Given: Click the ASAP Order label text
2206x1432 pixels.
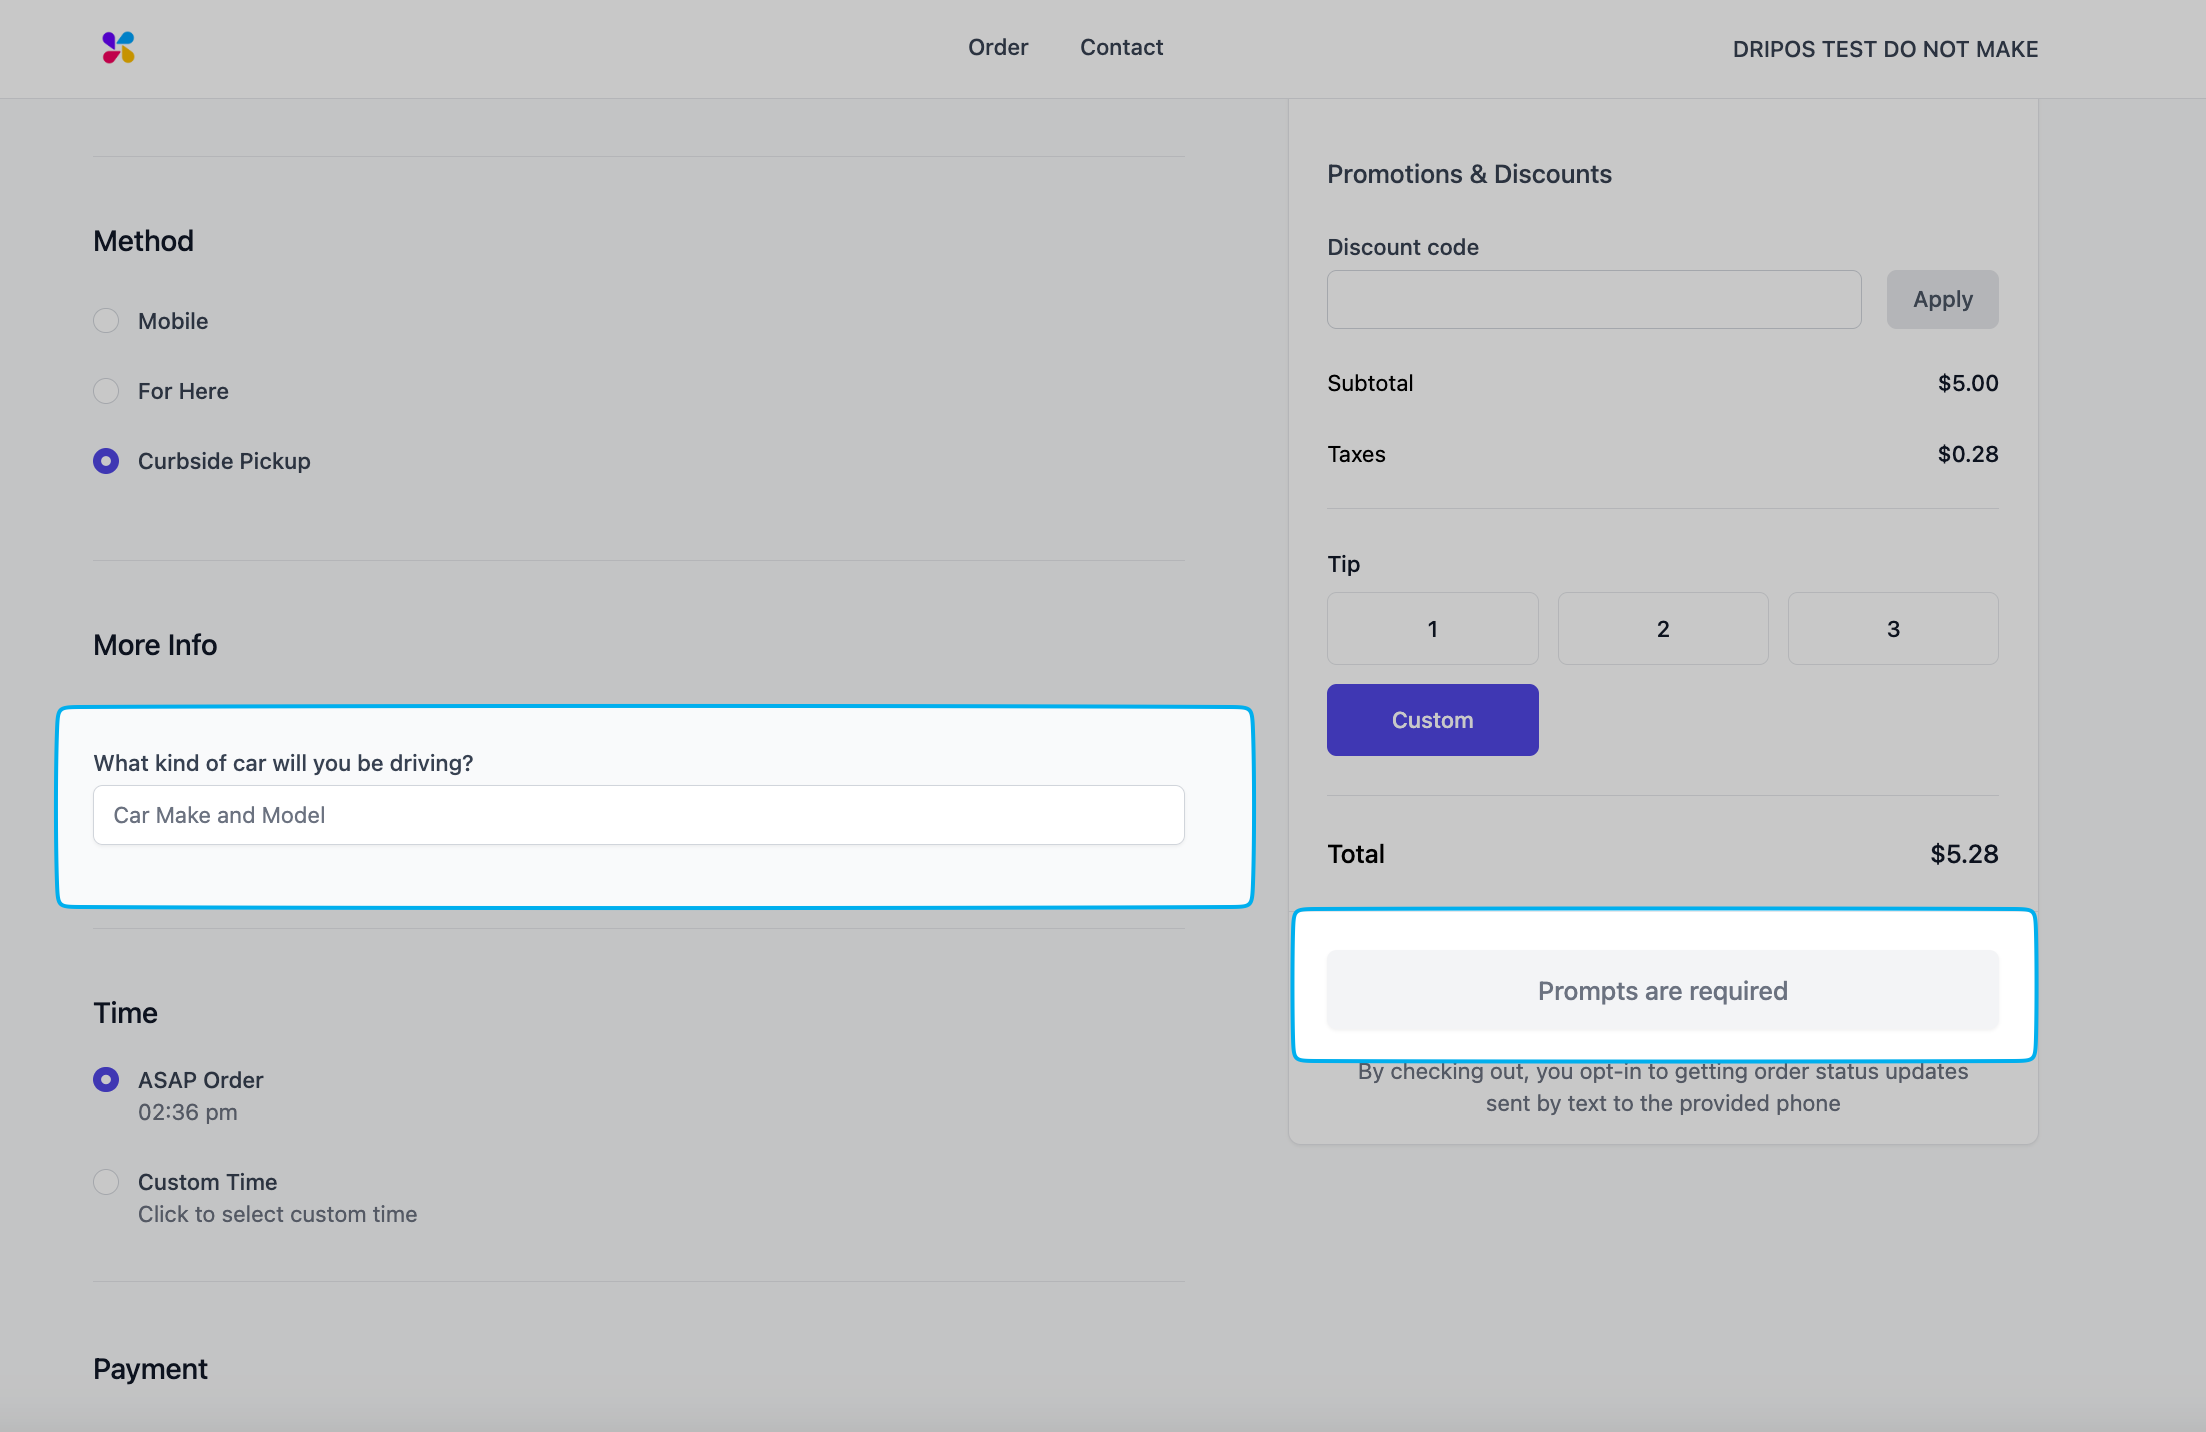Looking at the screenshot, I should click(x=200, y=1080).
